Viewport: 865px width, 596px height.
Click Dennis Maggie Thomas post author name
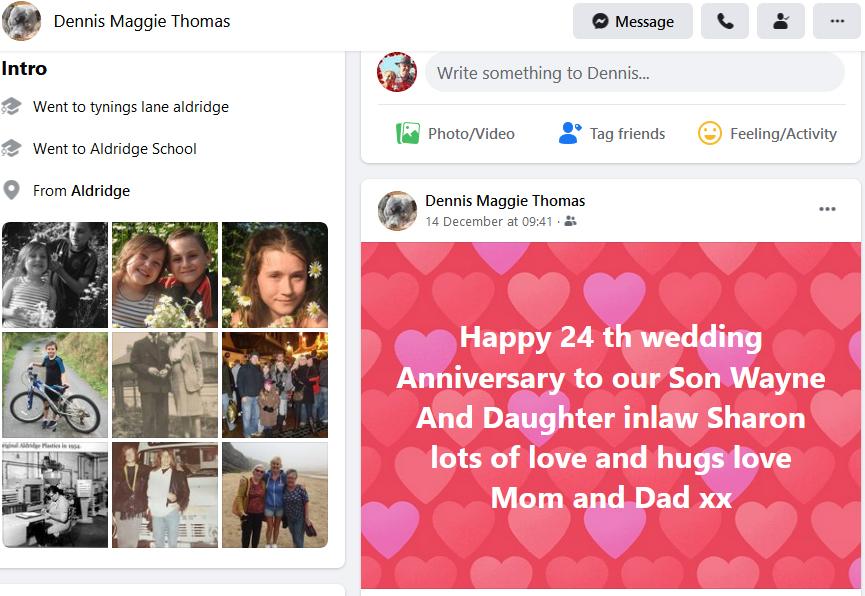(505, 201)
